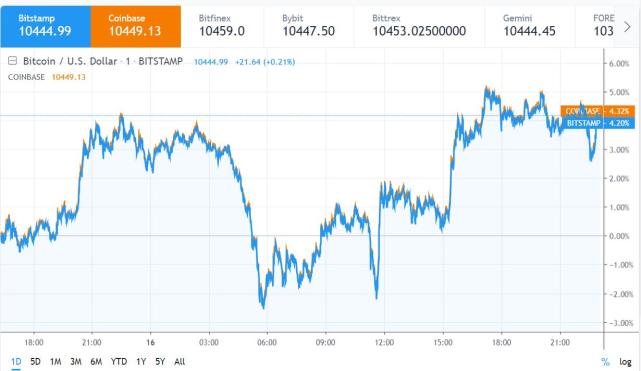This screenshot has height=371, width=641.
Task: Collapse the chart legend minus icon
Action: (12, 61)
